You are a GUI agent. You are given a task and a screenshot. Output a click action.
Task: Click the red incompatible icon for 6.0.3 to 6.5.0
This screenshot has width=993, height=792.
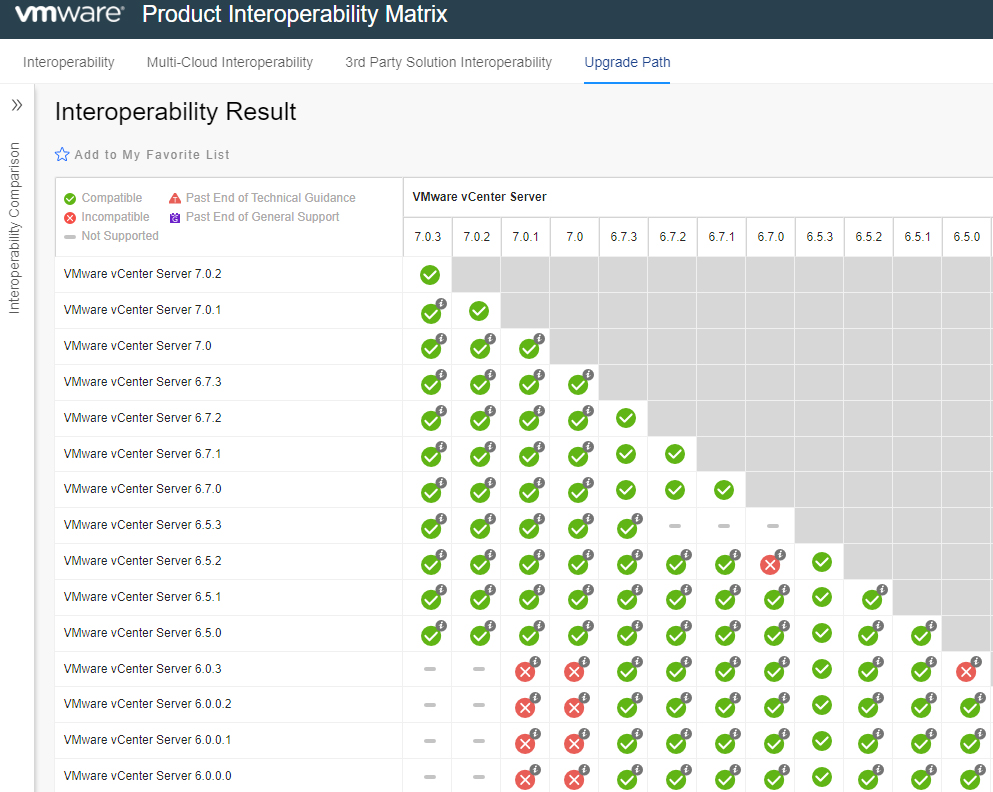point(966,671)
